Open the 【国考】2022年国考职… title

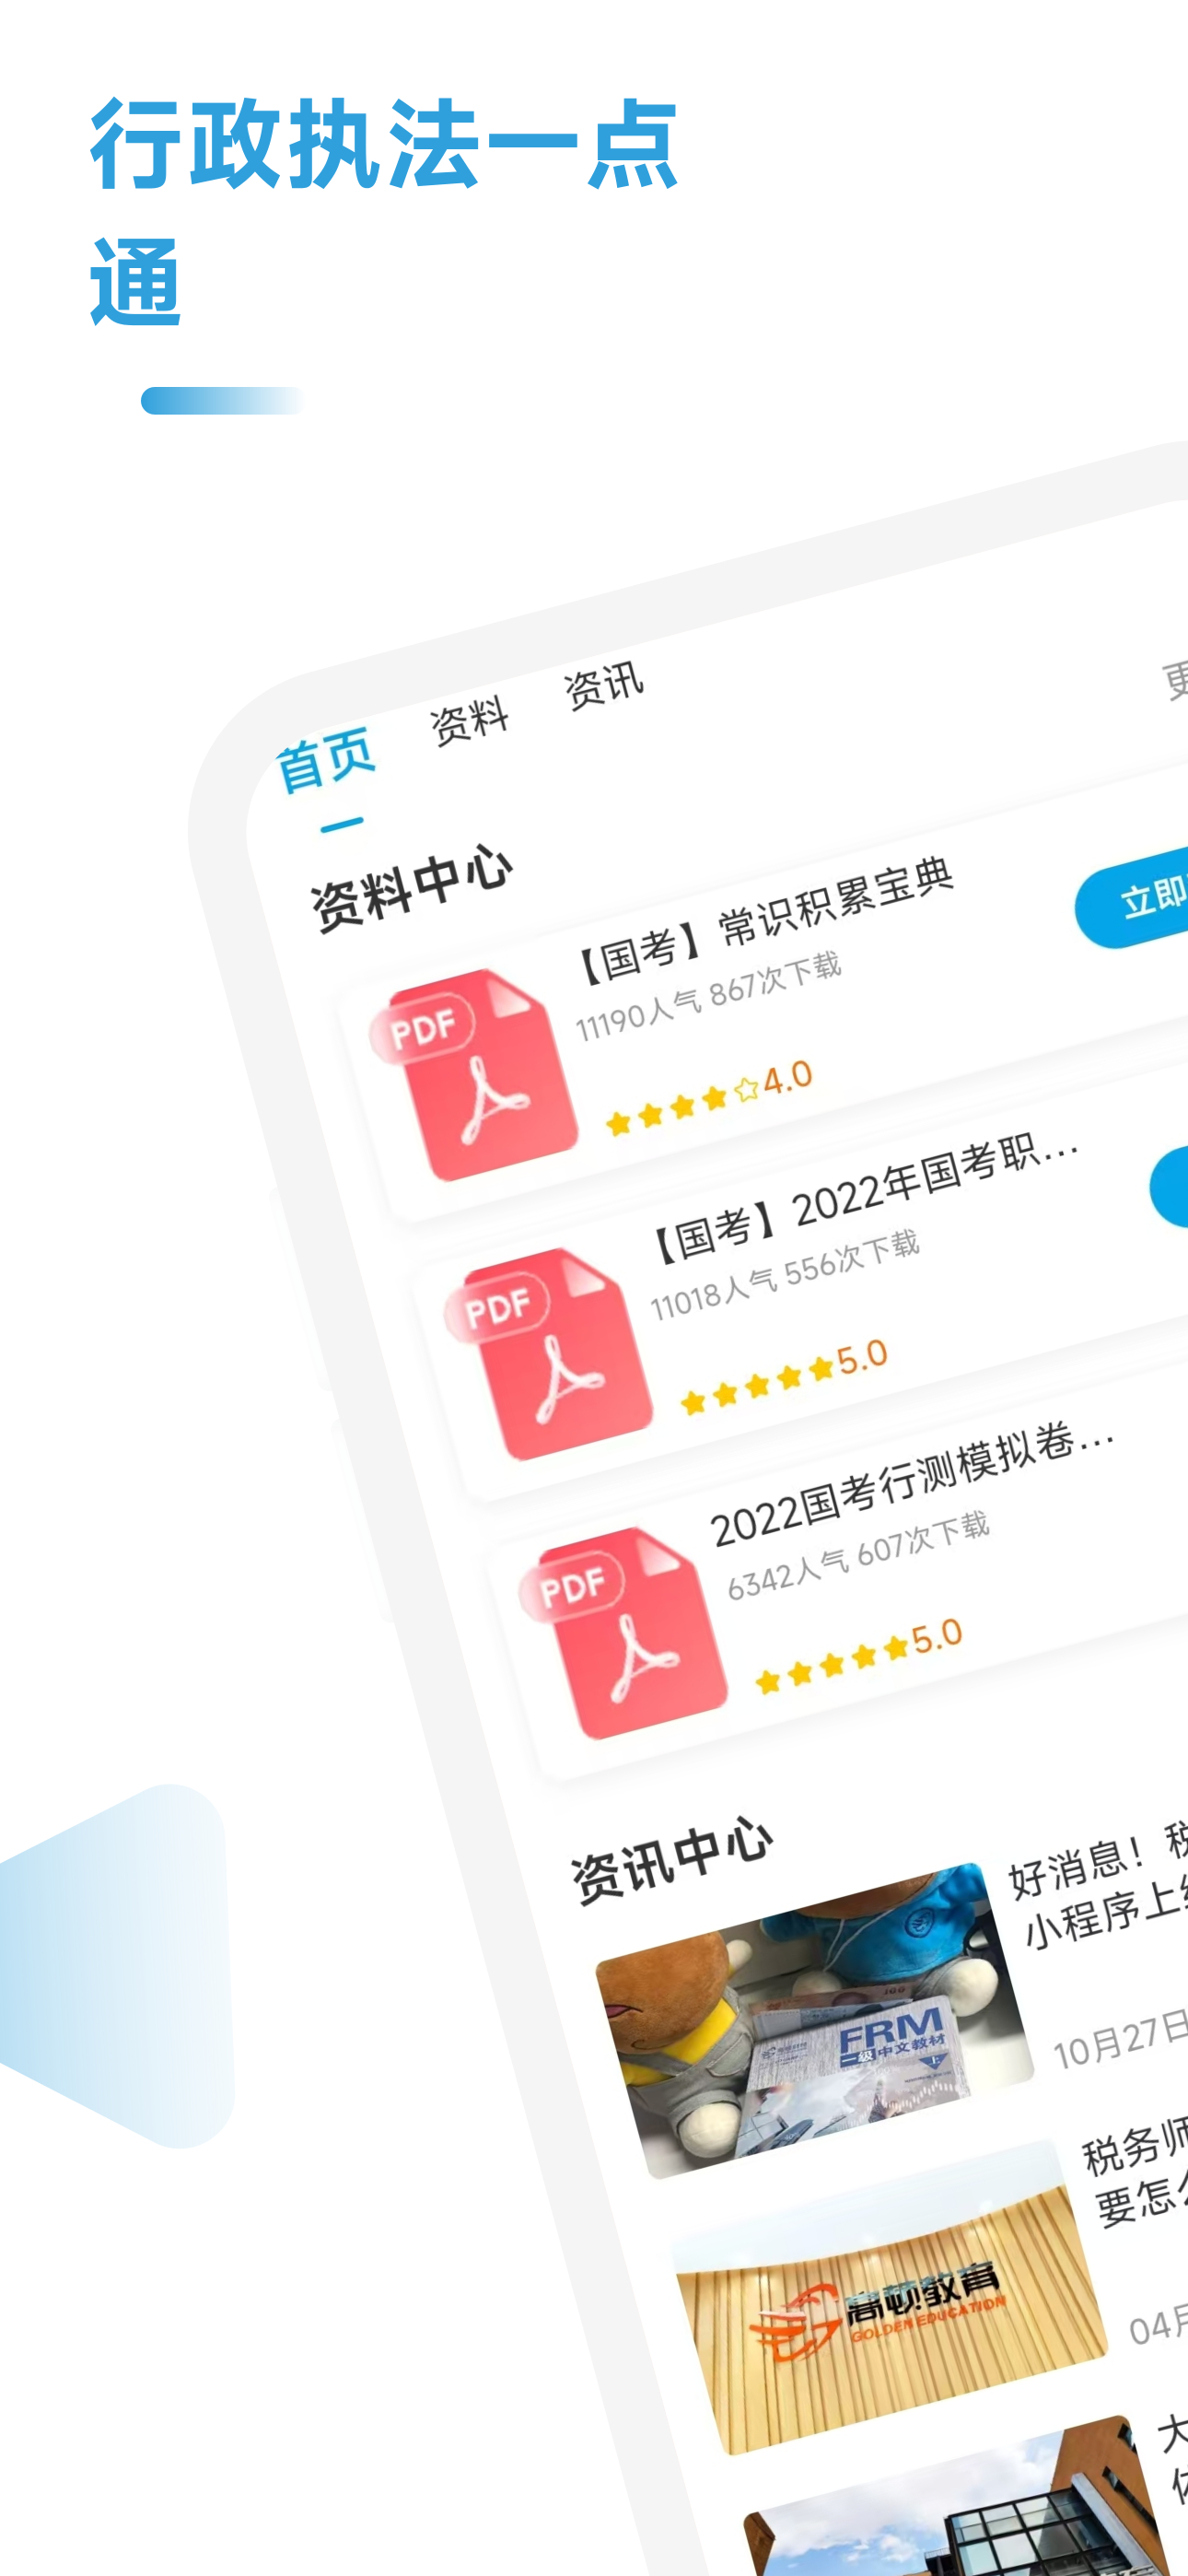click(864, 1198)
